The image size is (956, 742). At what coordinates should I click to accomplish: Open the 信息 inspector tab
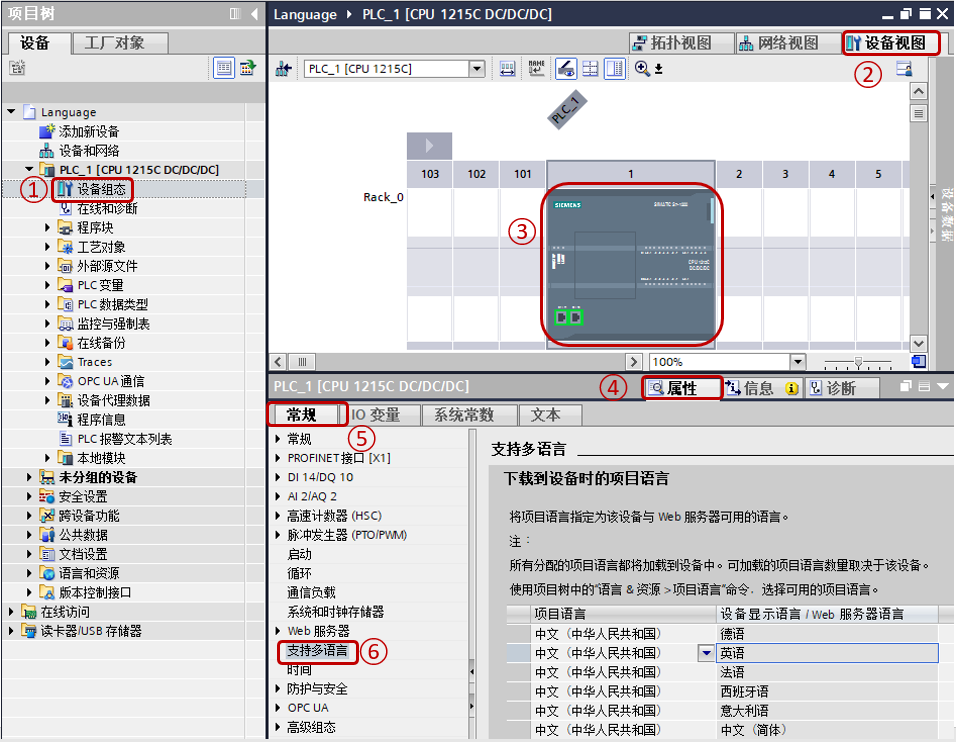click(x=762, y=388)
